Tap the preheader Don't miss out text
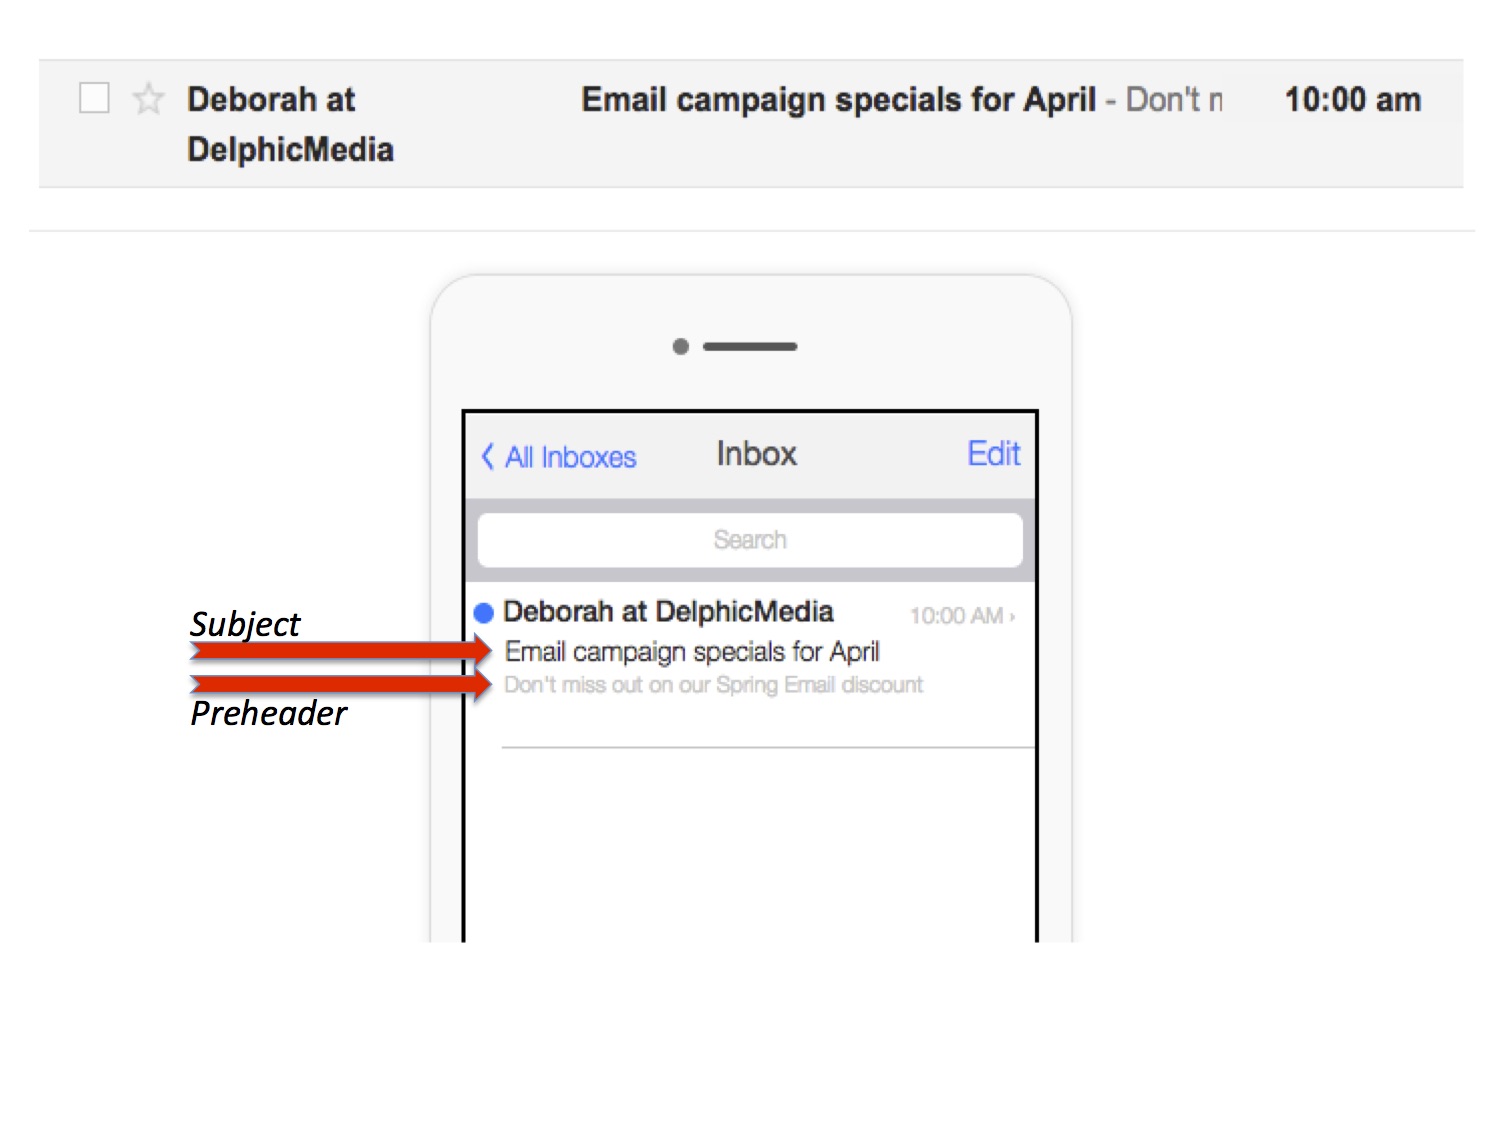1500x1125 pixels. 713,685
